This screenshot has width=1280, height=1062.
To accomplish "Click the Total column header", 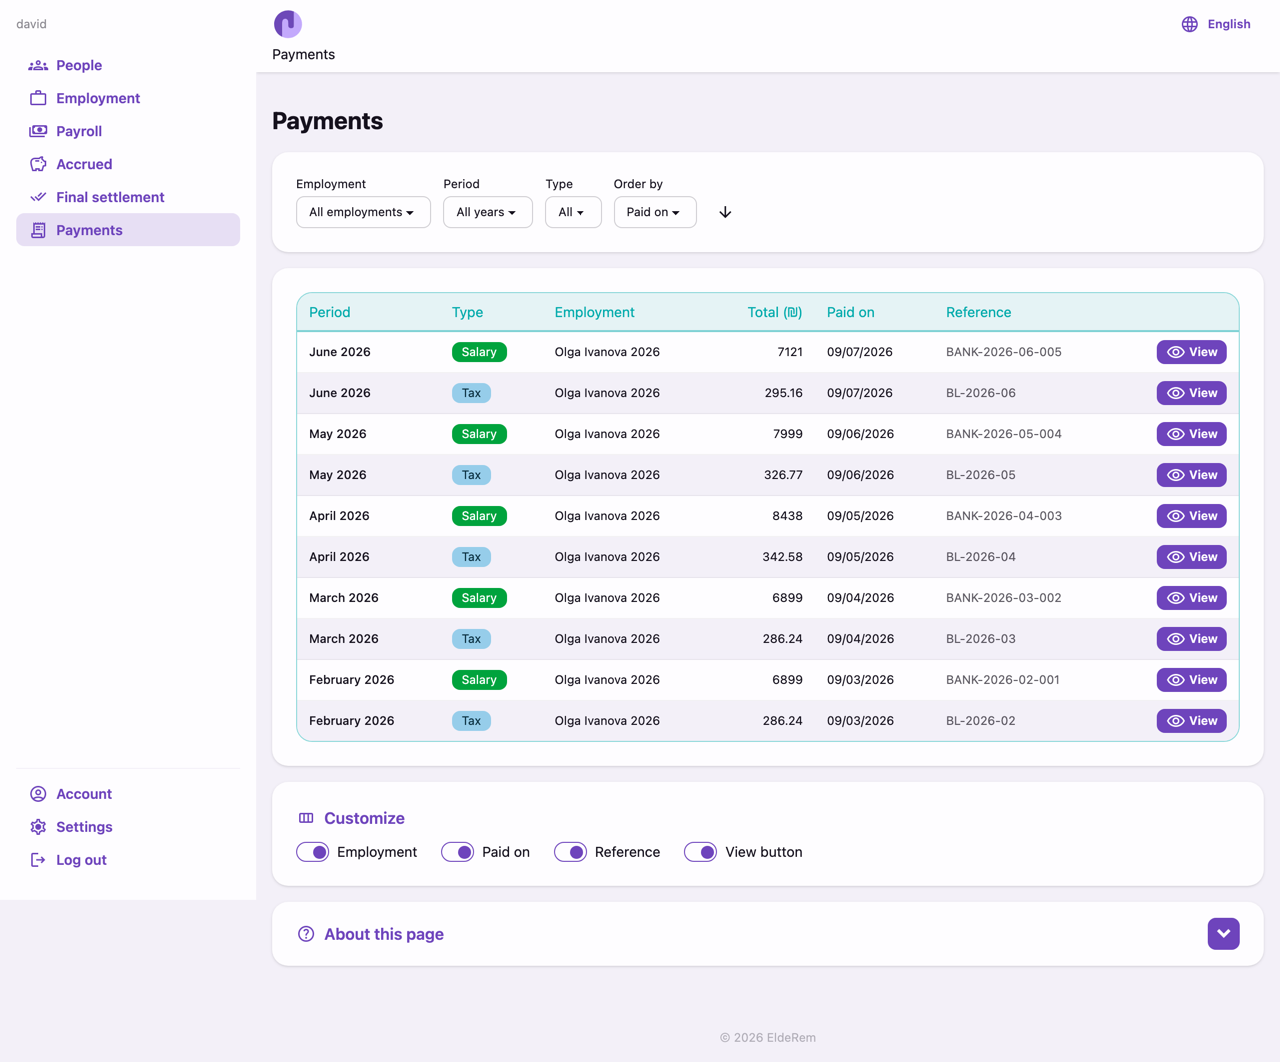I will click(x=775, y=312).
